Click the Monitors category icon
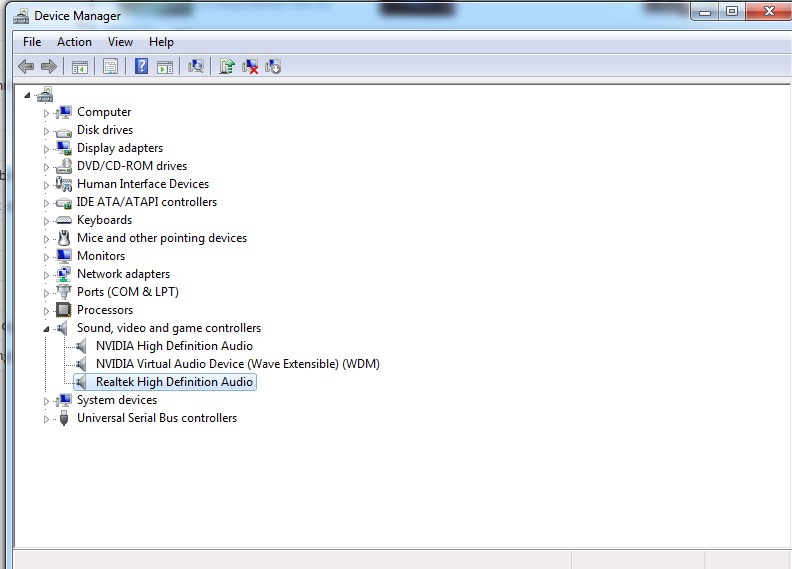The height and width of the screenshot is (569, 792). point(64,256)
